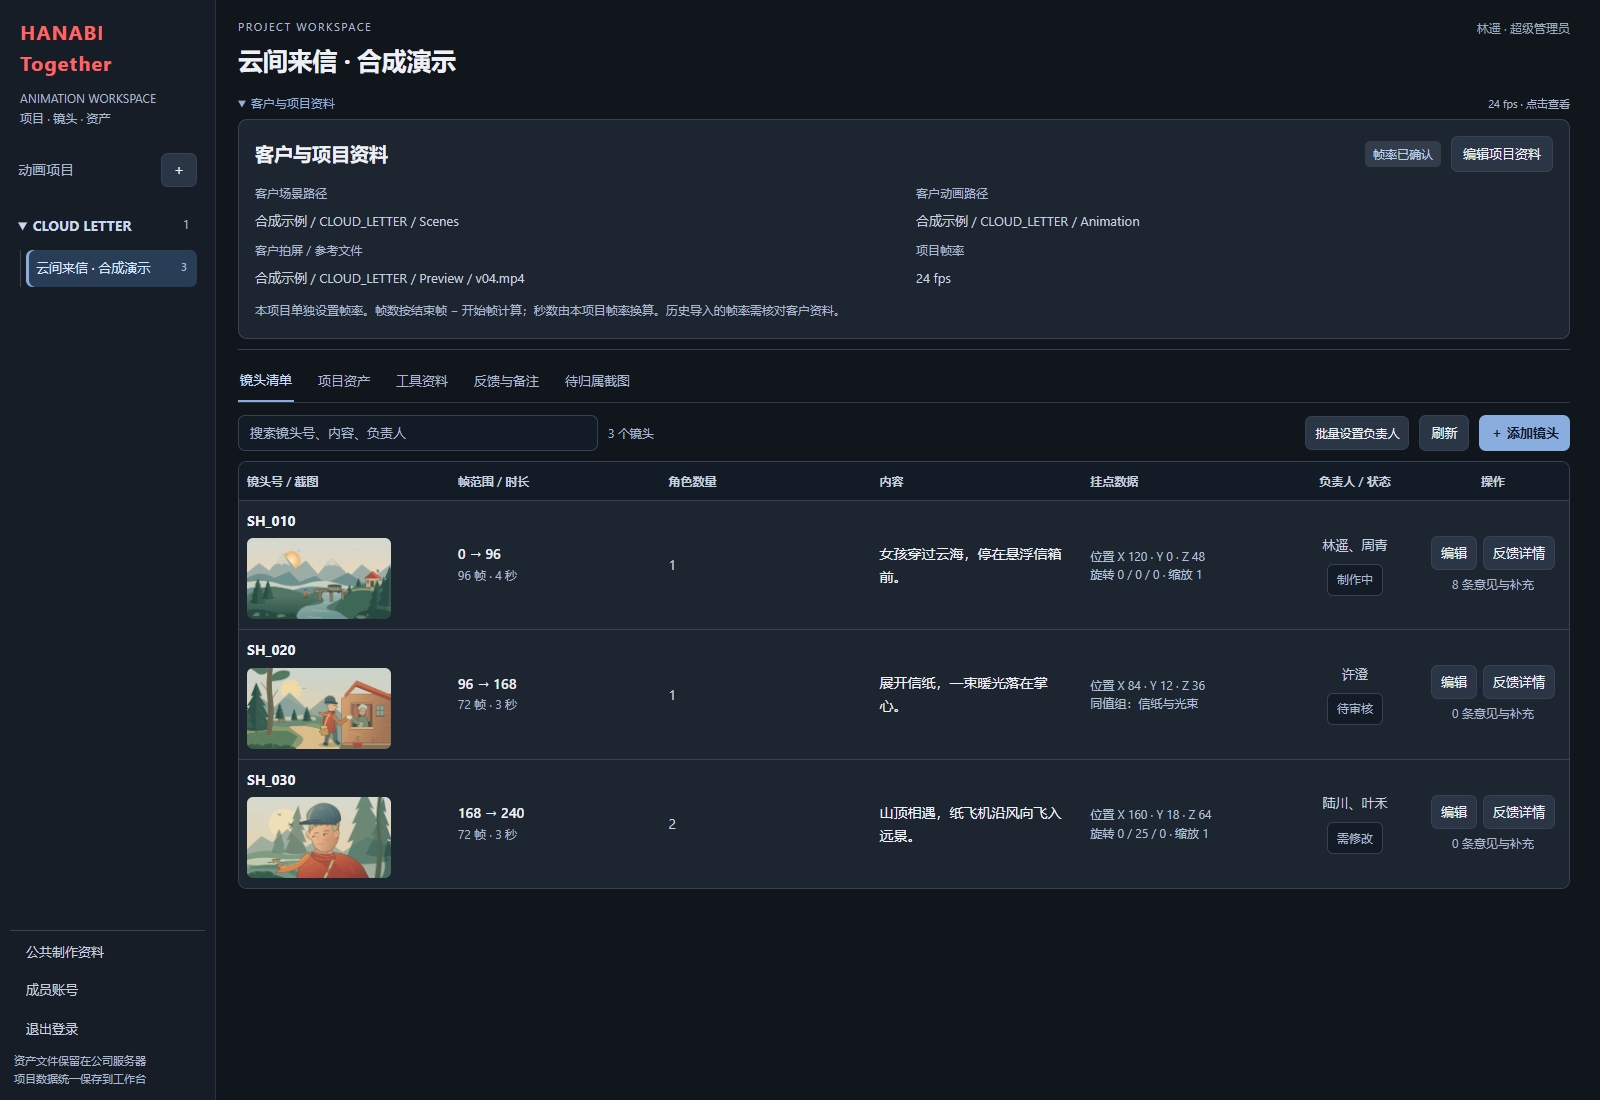Viewport: 1600px width, 1100px height.
Task: Switch to the 镜头清单 tab
Action: coord(266,381)
